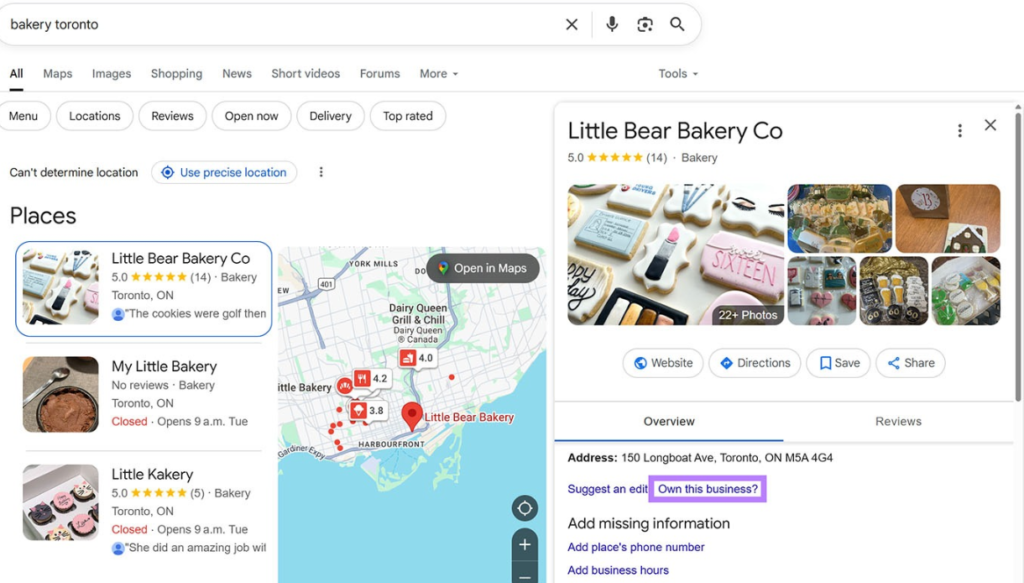Click the Own this business? link

pyautogui.click(x=708, y=489)
